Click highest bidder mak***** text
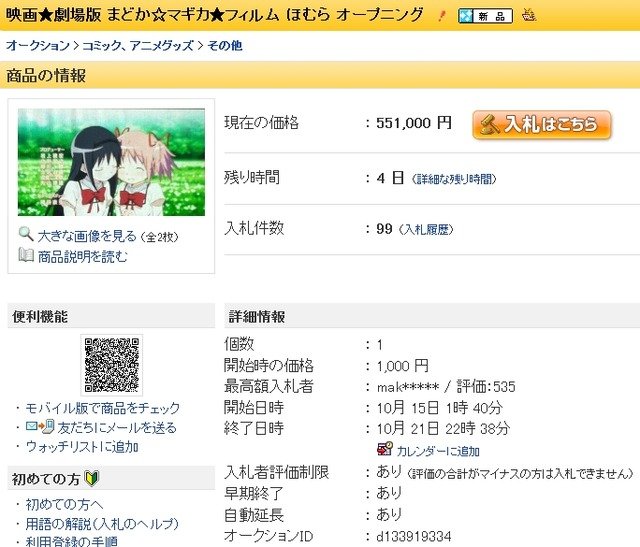 408,387
